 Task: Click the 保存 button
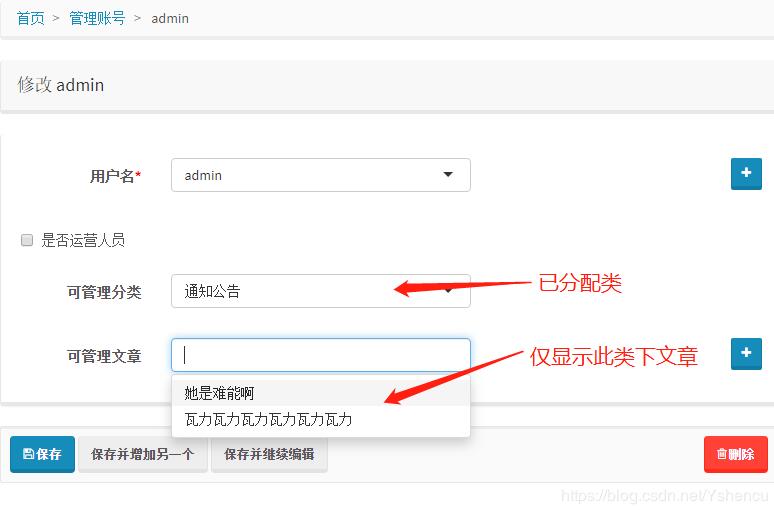42,454
